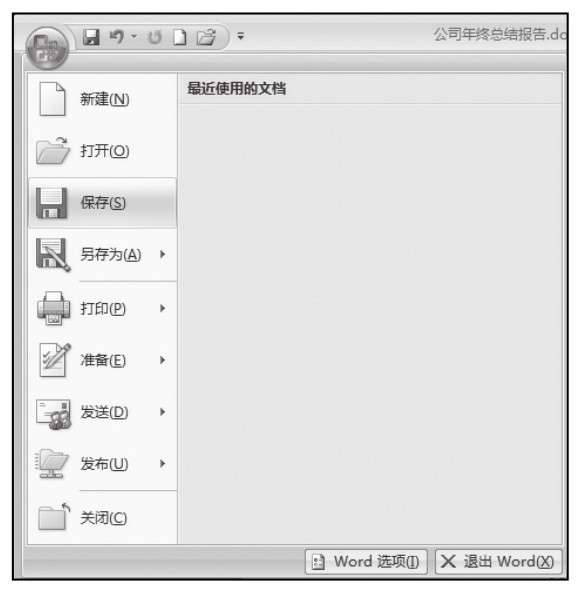Expand the 发布(U) submenu arrow
This screenshot has width=580, height=591.
click(162, 463)
